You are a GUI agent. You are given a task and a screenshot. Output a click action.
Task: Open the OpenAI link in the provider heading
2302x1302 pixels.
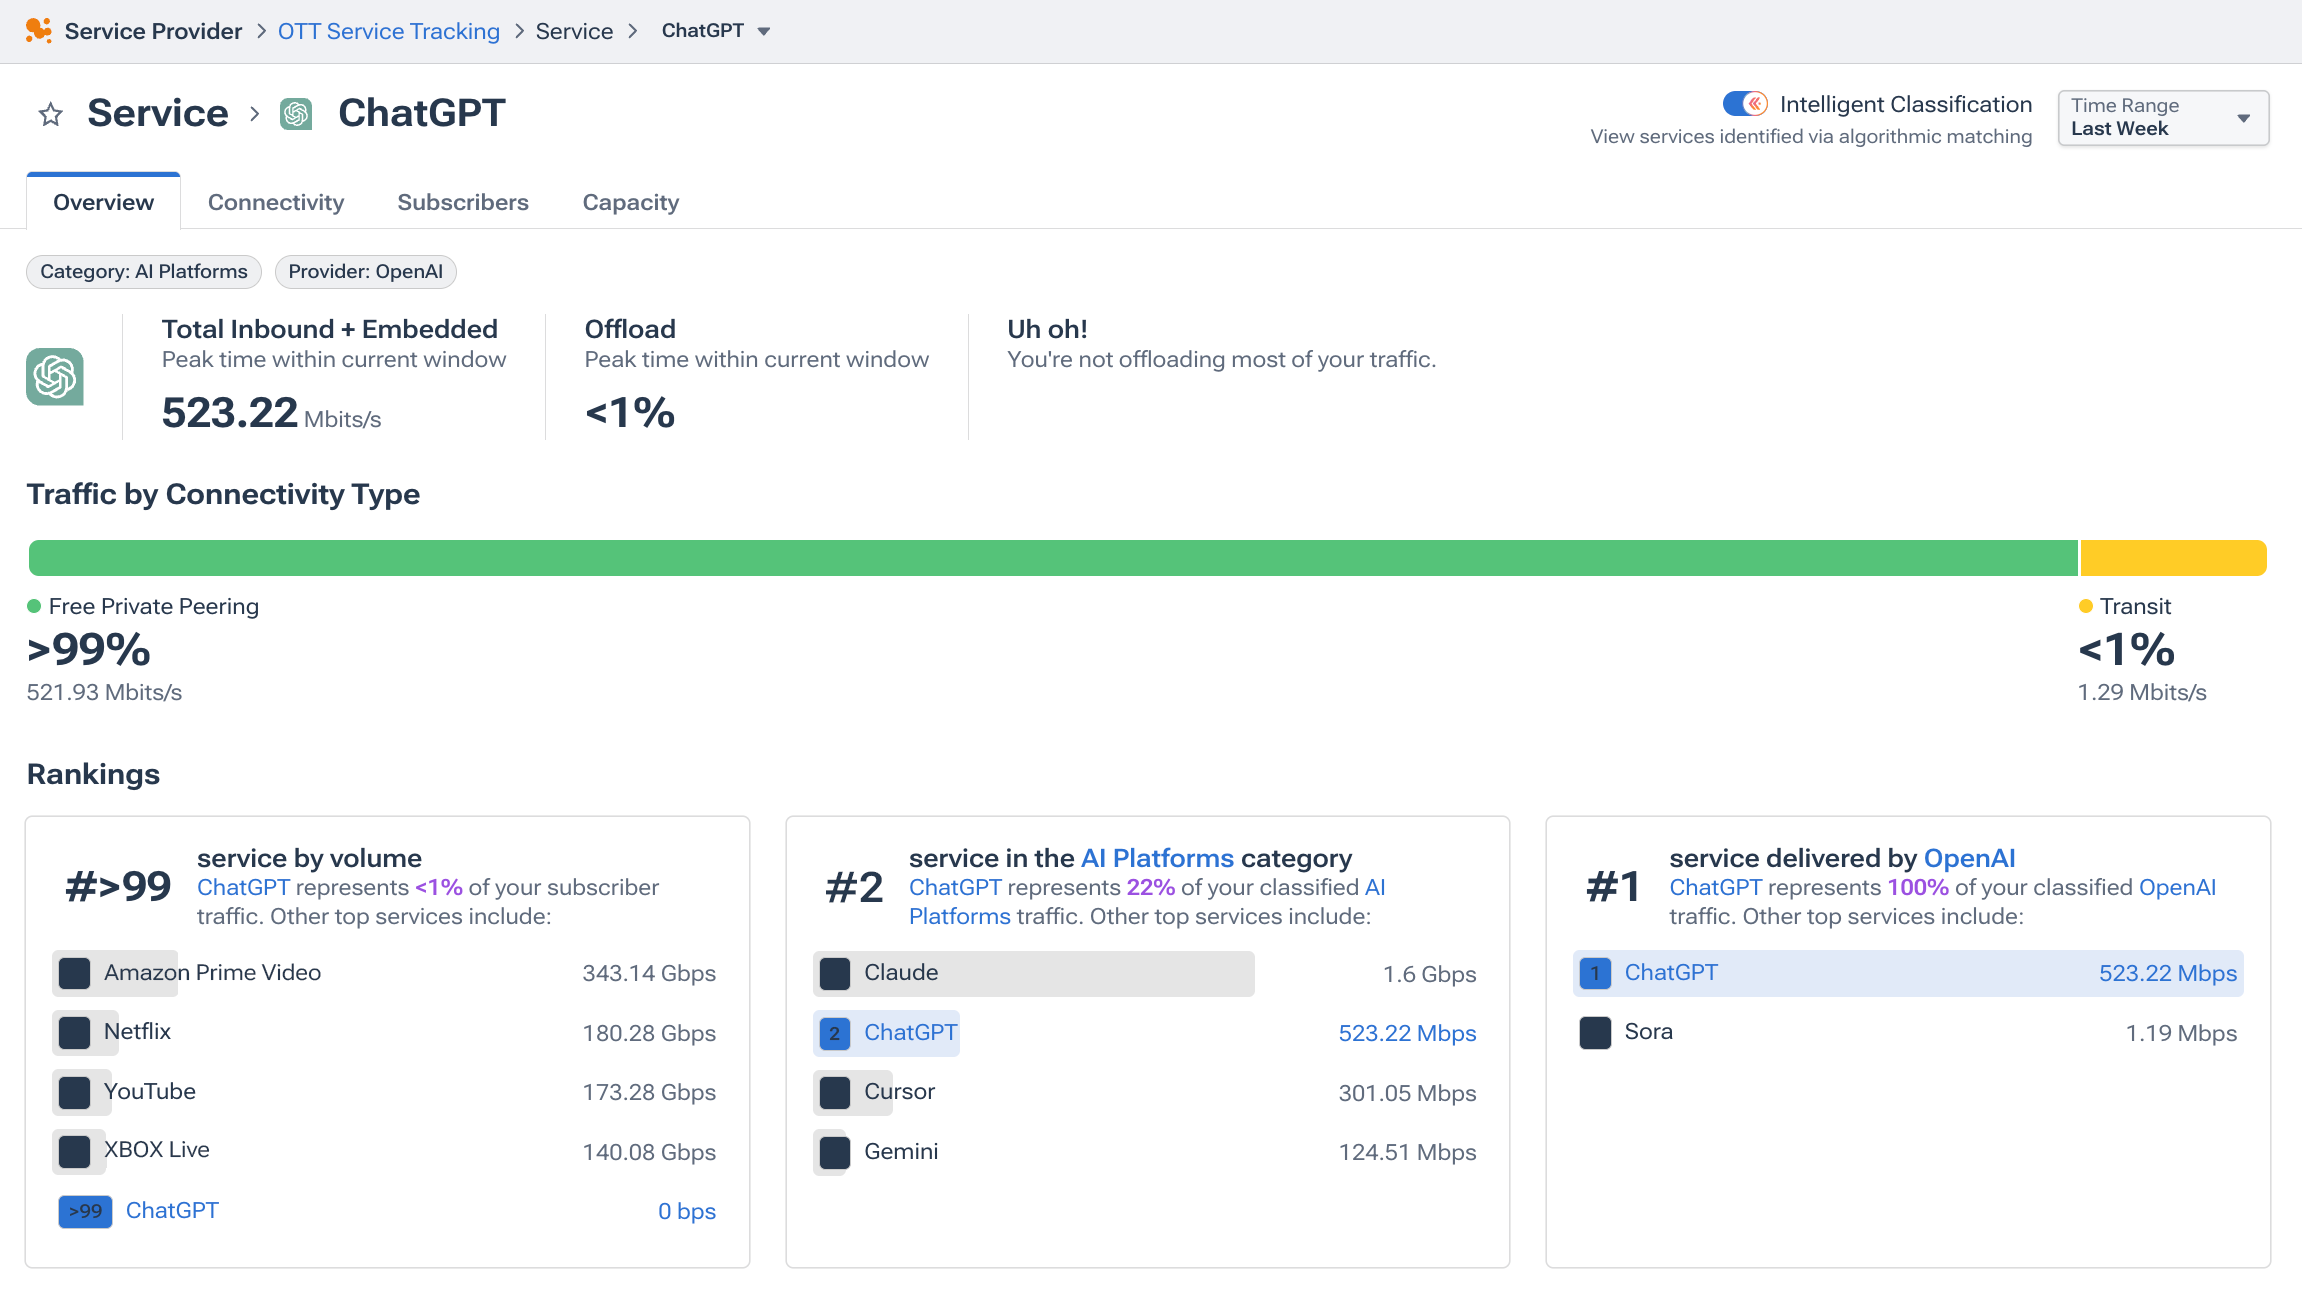click(1969, 858)
